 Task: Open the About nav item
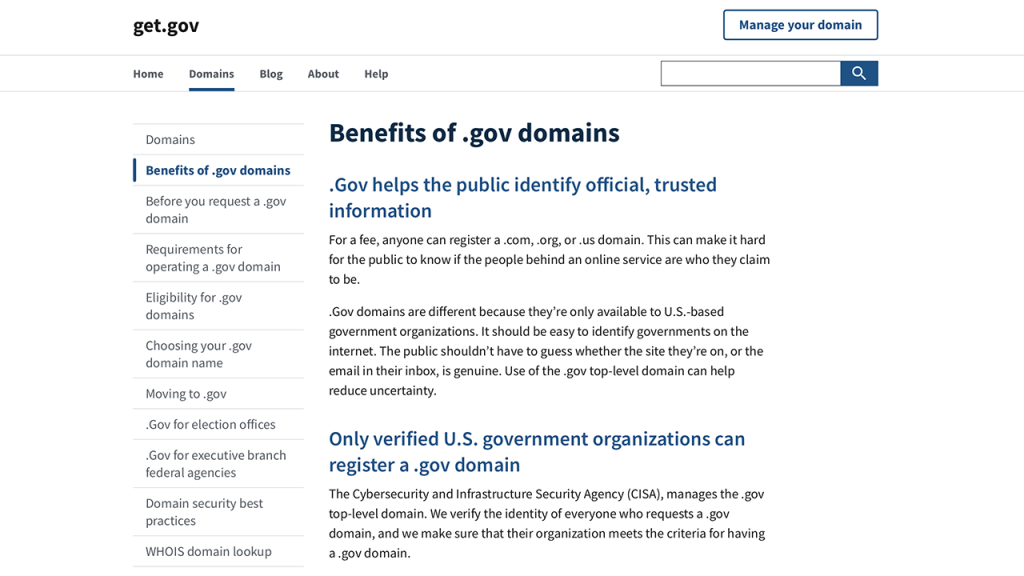tap(323, 74)
